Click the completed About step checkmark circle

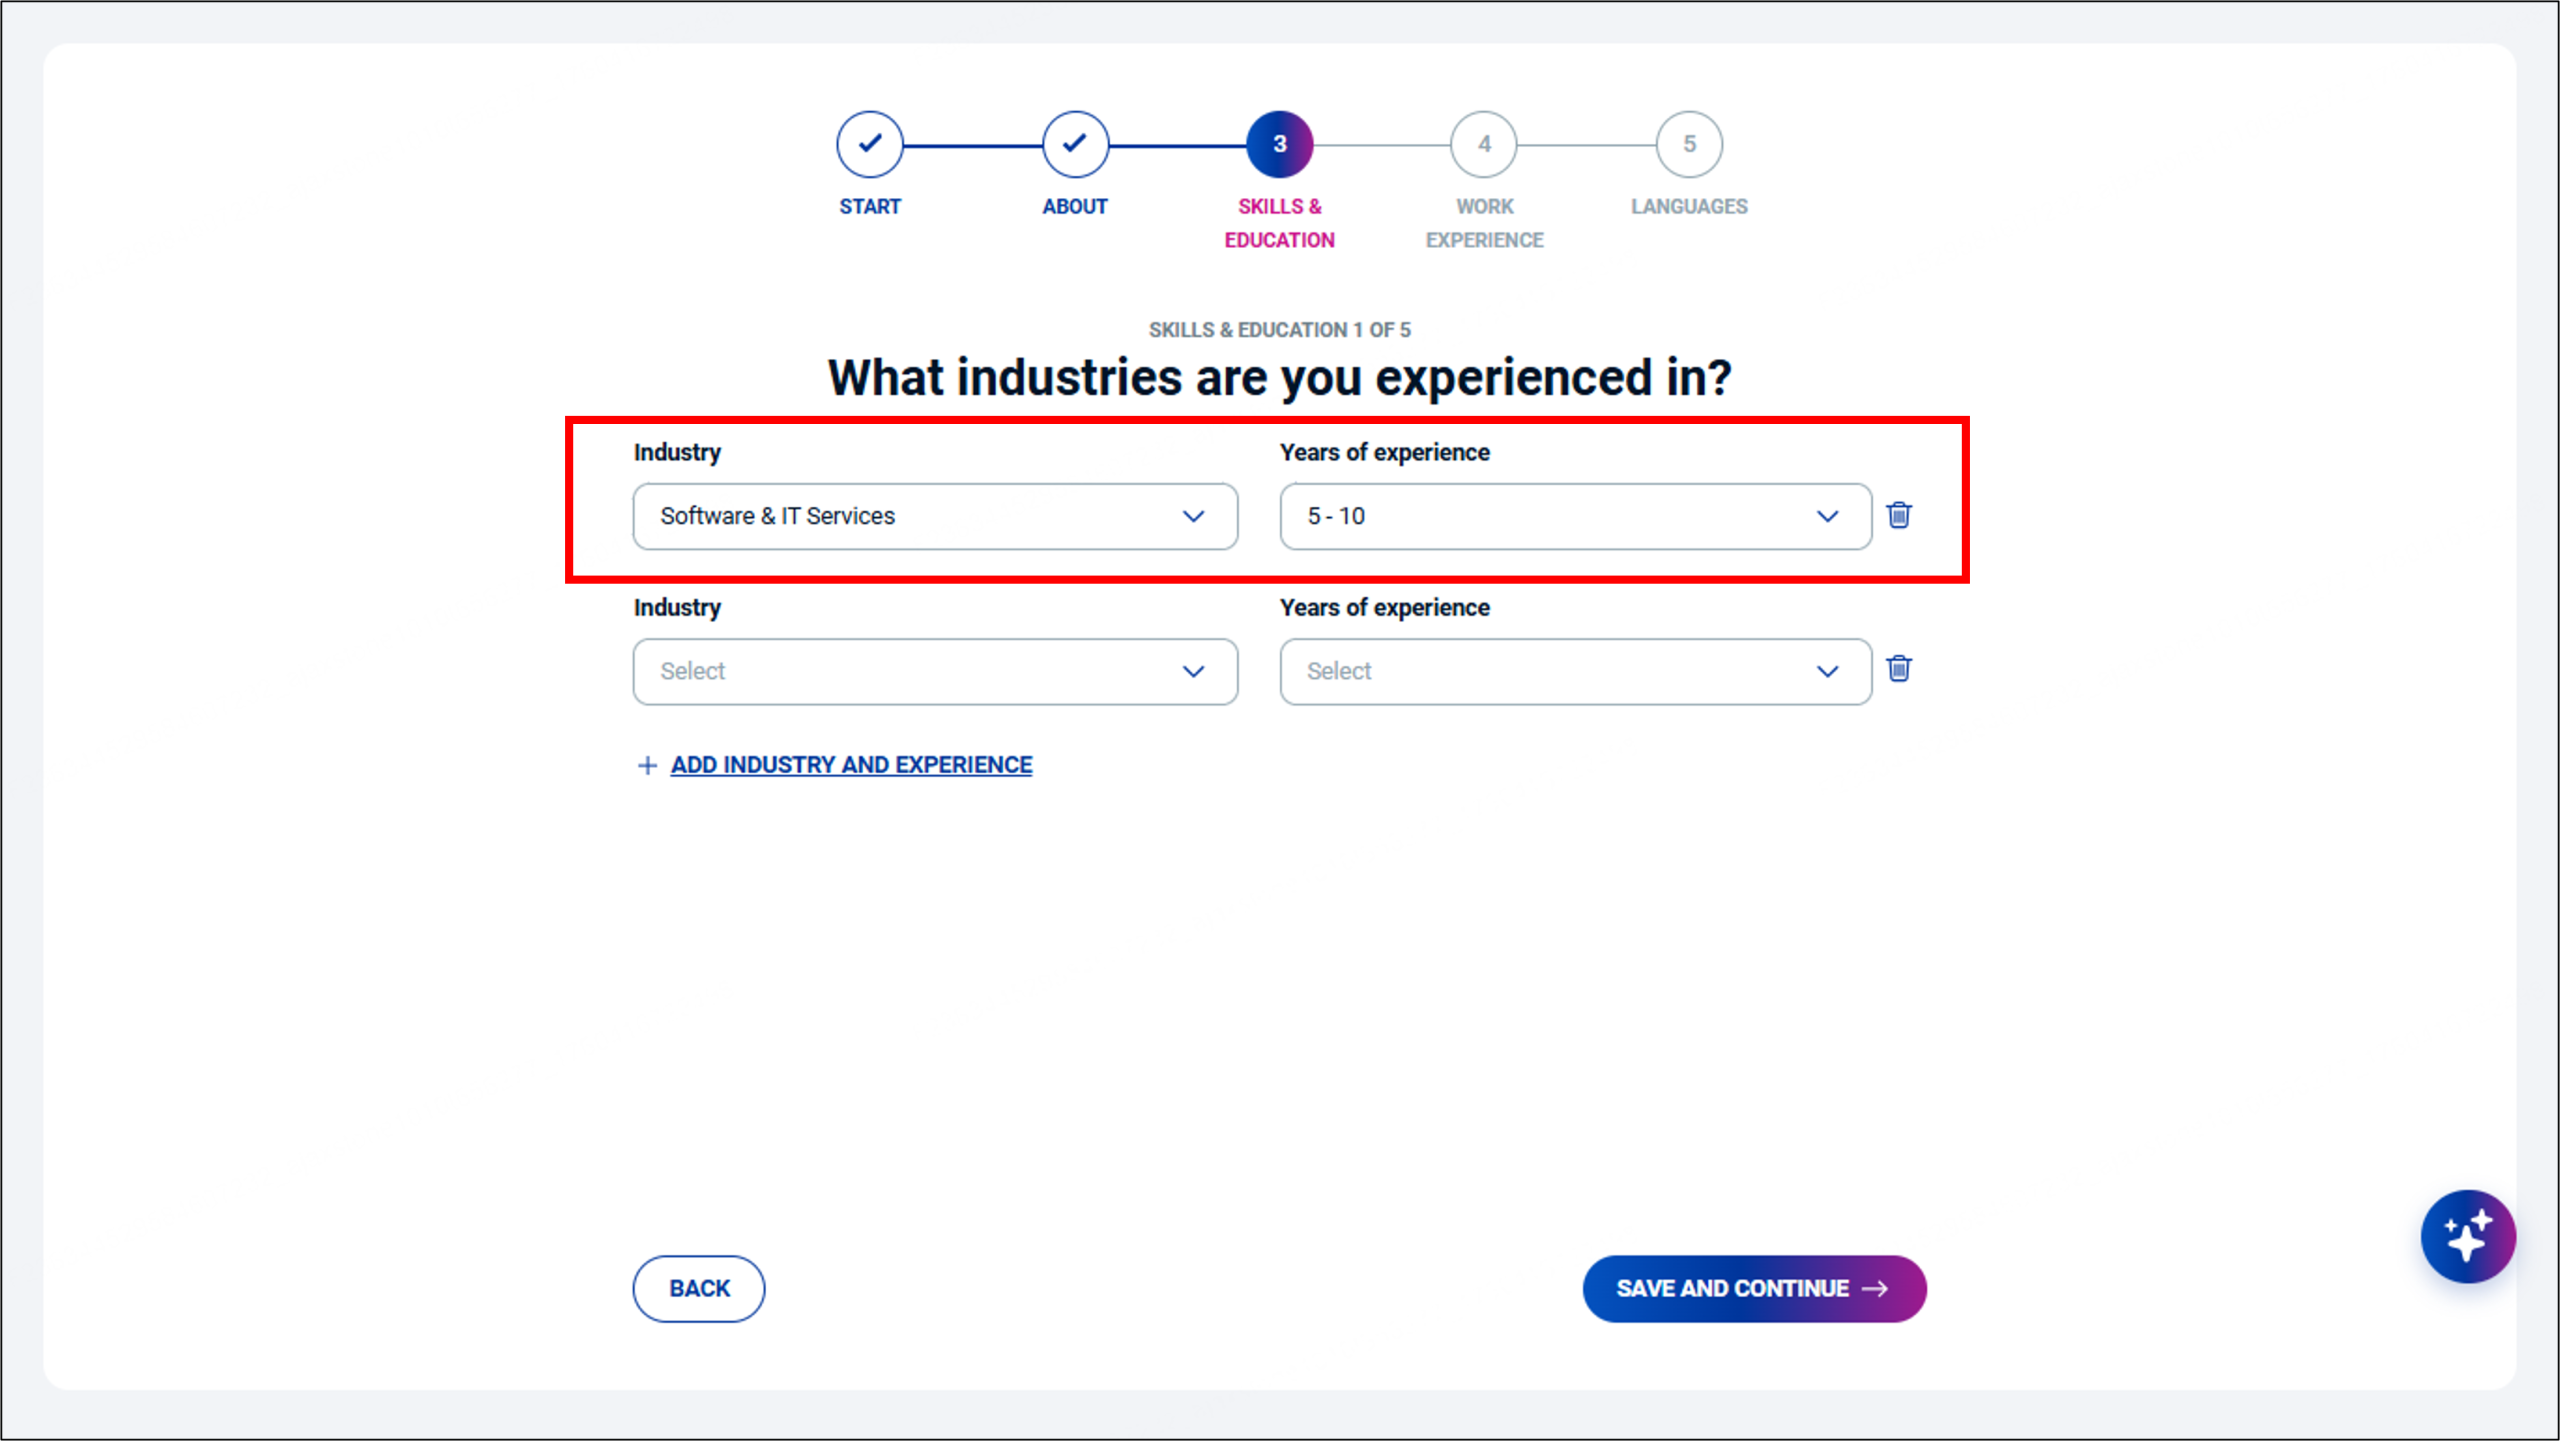pos(1075,144)
